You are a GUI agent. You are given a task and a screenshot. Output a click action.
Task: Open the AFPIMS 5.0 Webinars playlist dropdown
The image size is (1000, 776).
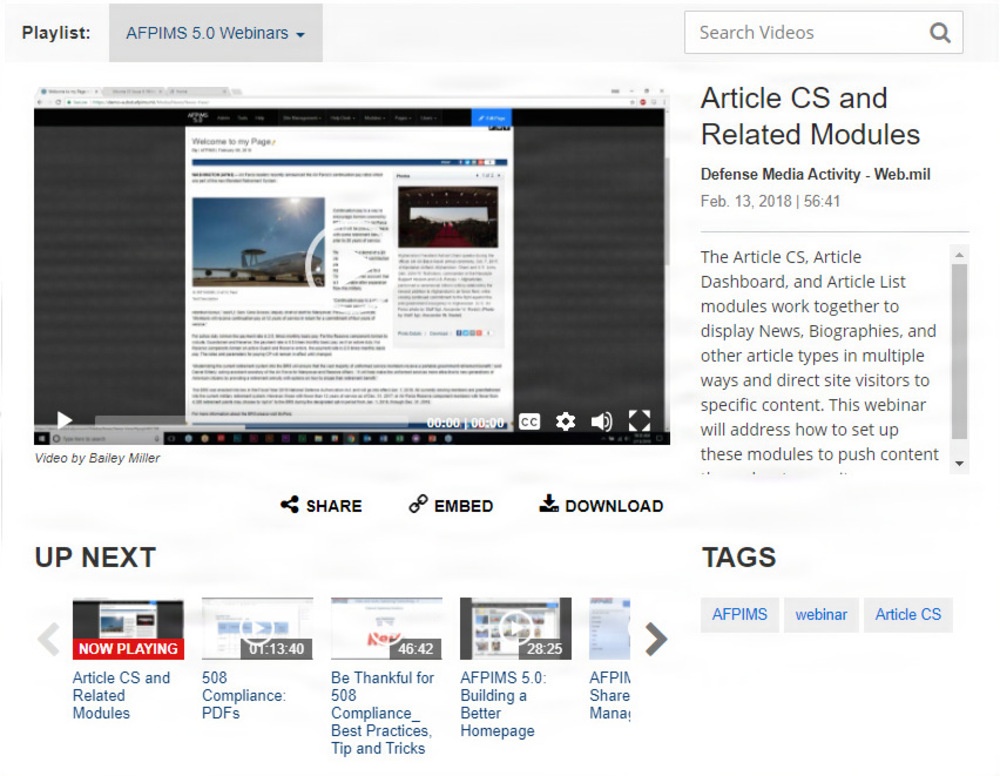[216, 33]
